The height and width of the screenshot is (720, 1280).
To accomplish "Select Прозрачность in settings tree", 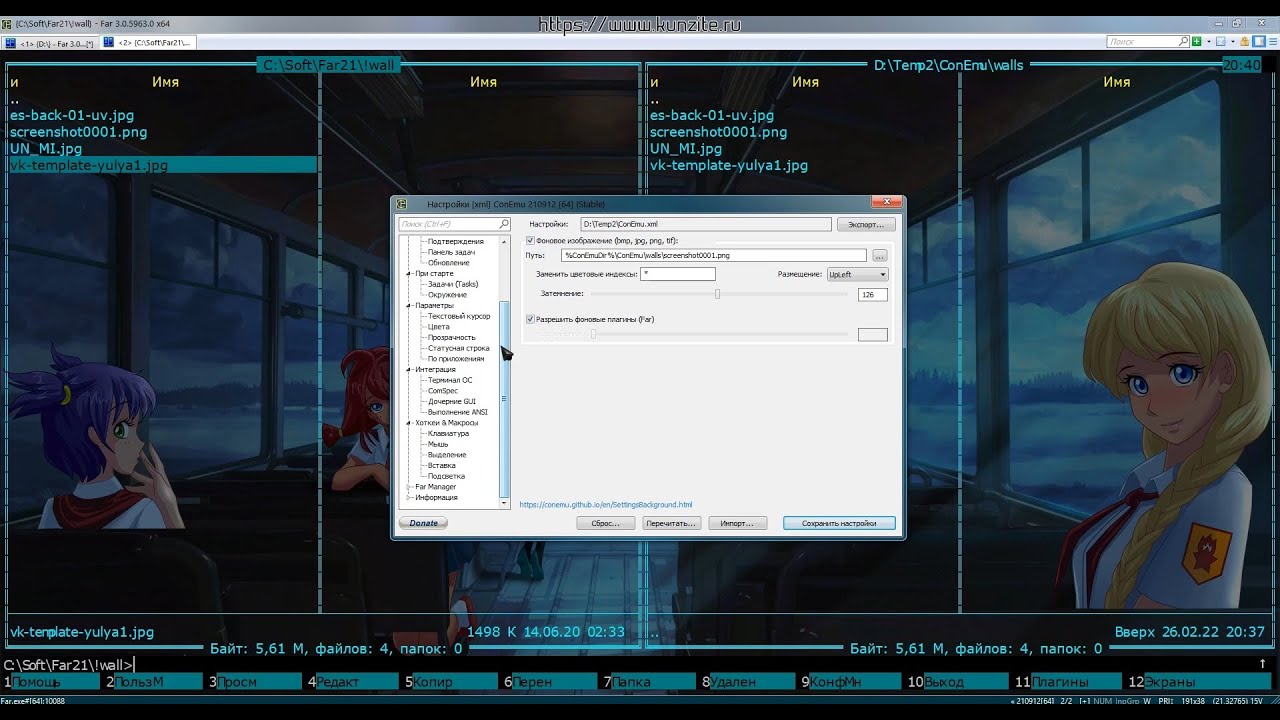I will tap(452, 337).
